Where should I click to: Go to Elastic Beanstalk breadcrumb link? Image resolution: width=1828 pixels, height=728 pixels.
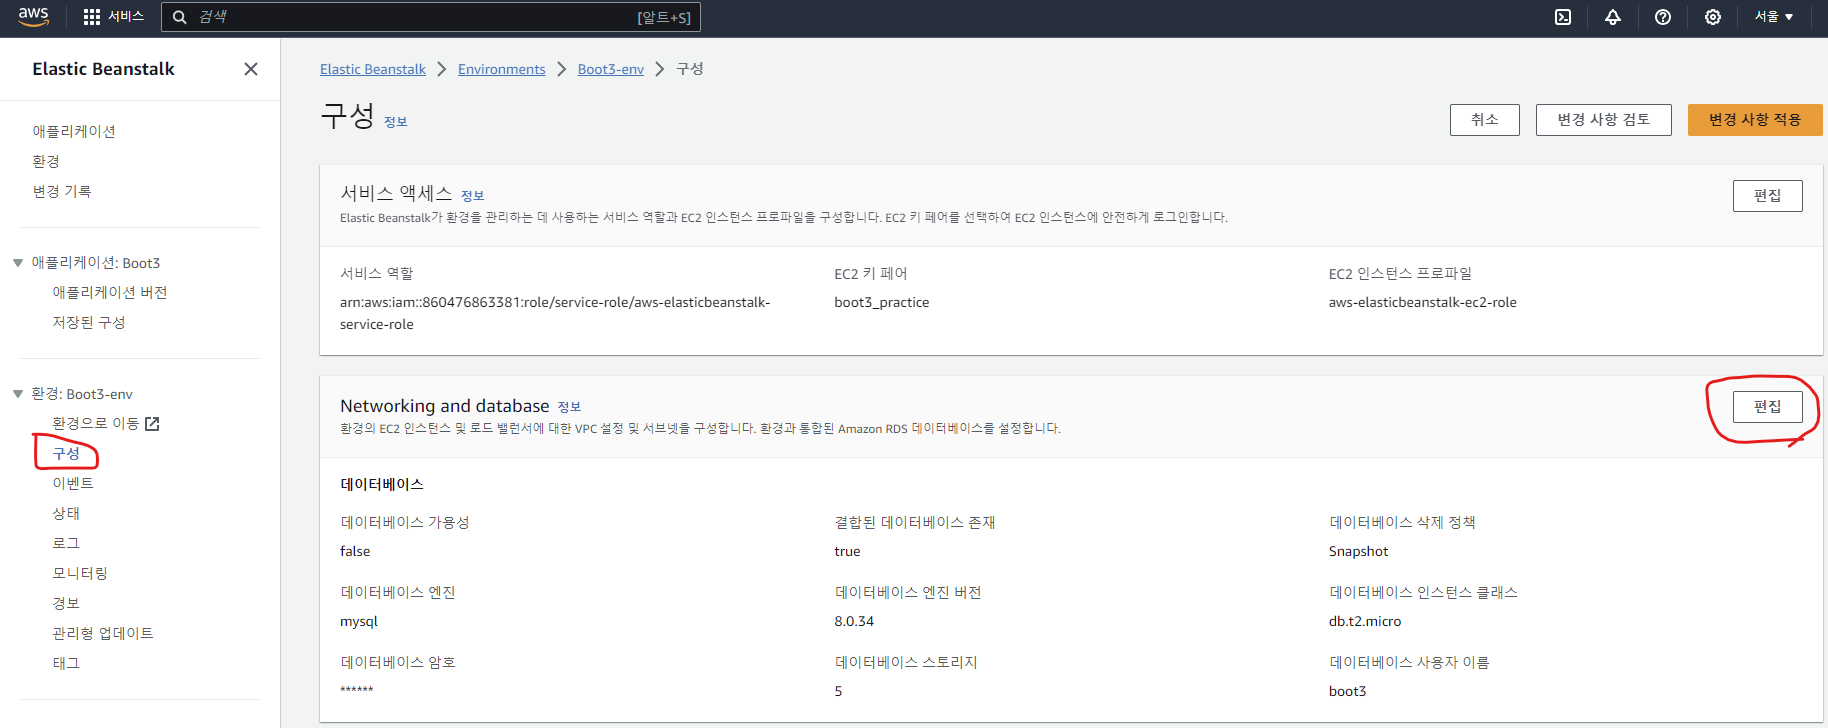[x=373, y=69]
